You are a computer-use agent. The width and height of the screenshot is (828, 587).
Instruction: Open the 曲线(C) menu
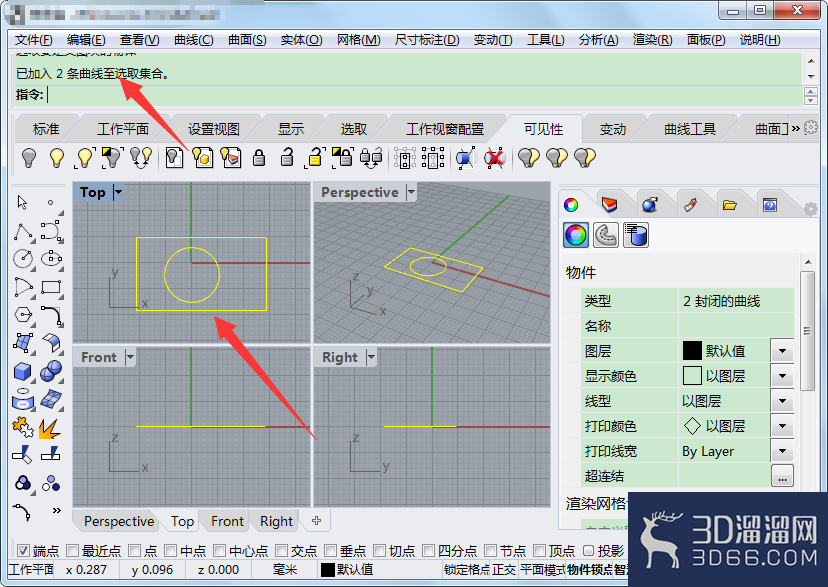pos(194,40)
